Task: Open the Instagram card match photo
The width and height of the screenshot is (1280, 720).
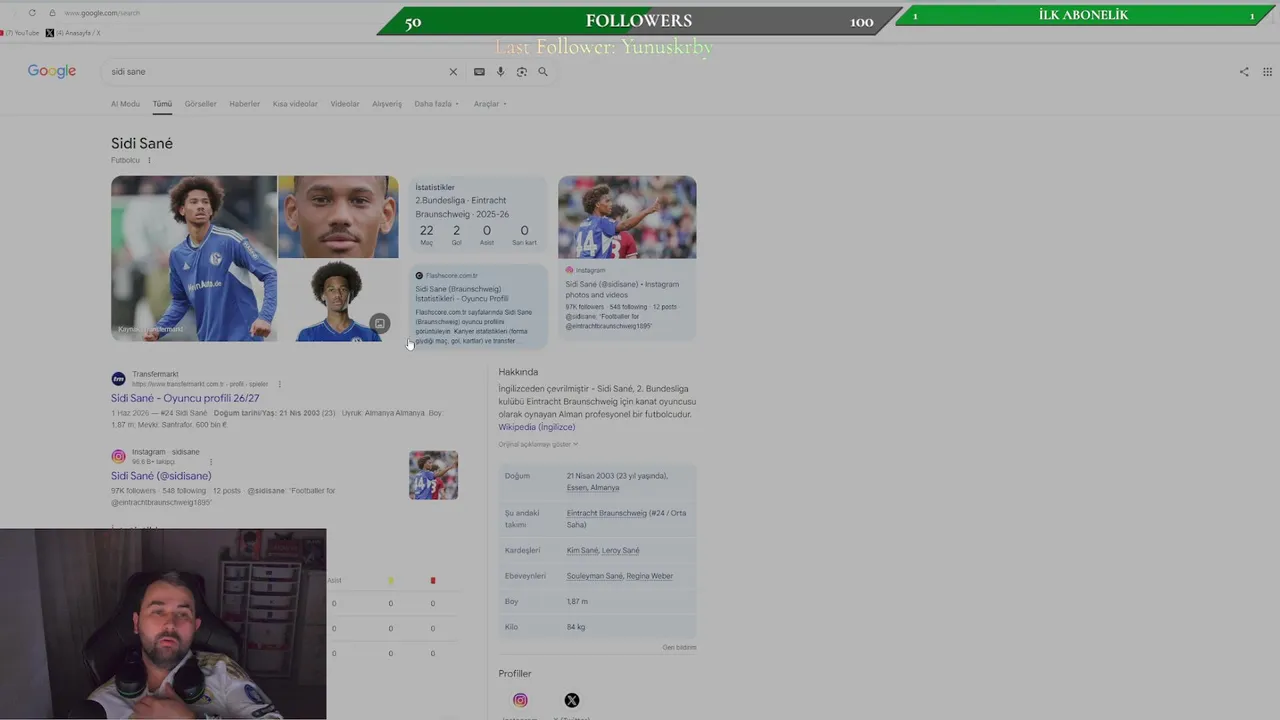Action: click(x=627, y=217)
